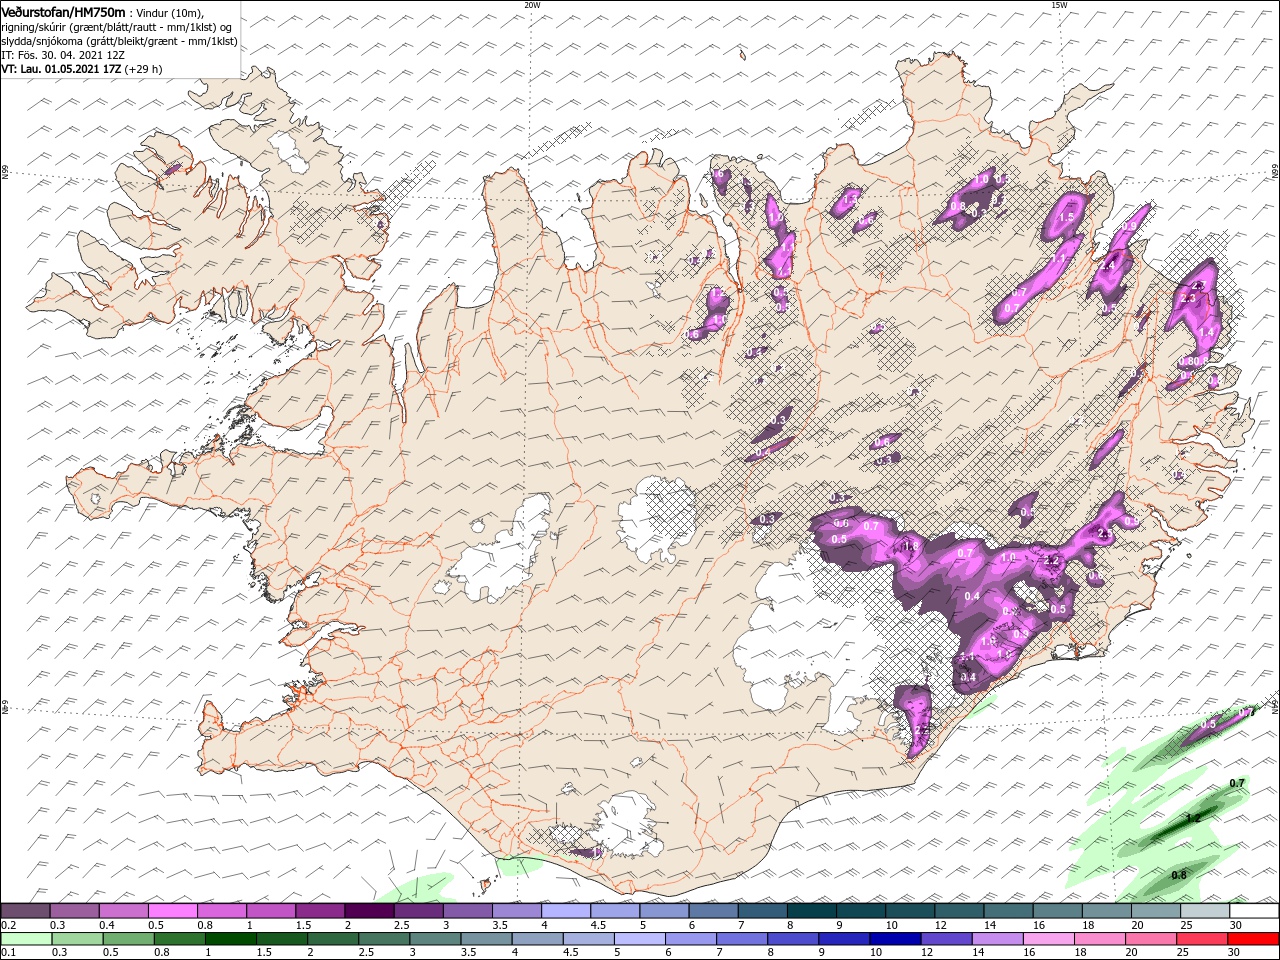Pick the dark teal 8 swatch in upper legend

pos(811,911)
